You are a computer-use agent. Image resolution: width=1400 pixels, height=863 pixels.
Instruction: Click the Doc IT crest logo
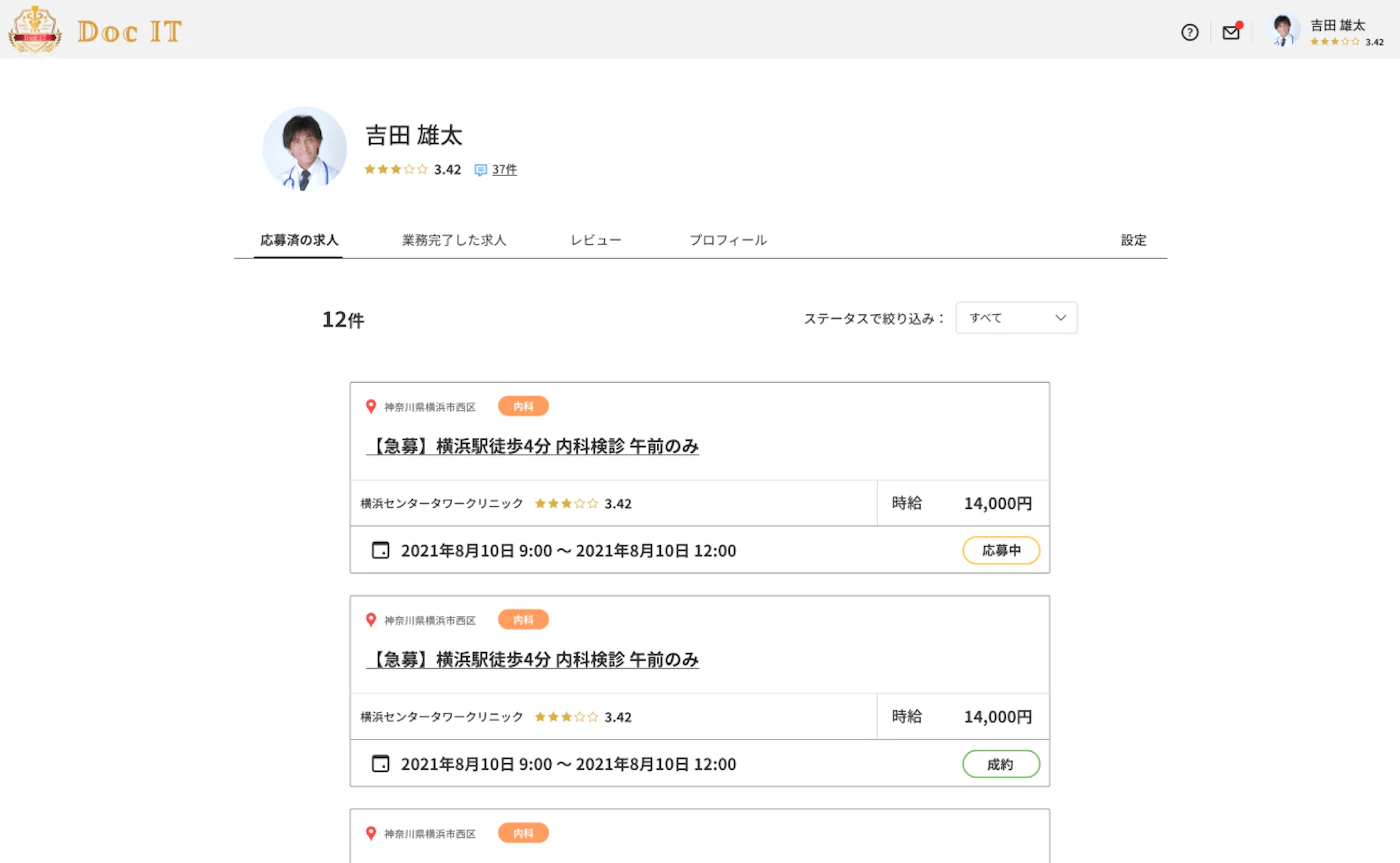(x=35, y=29)
